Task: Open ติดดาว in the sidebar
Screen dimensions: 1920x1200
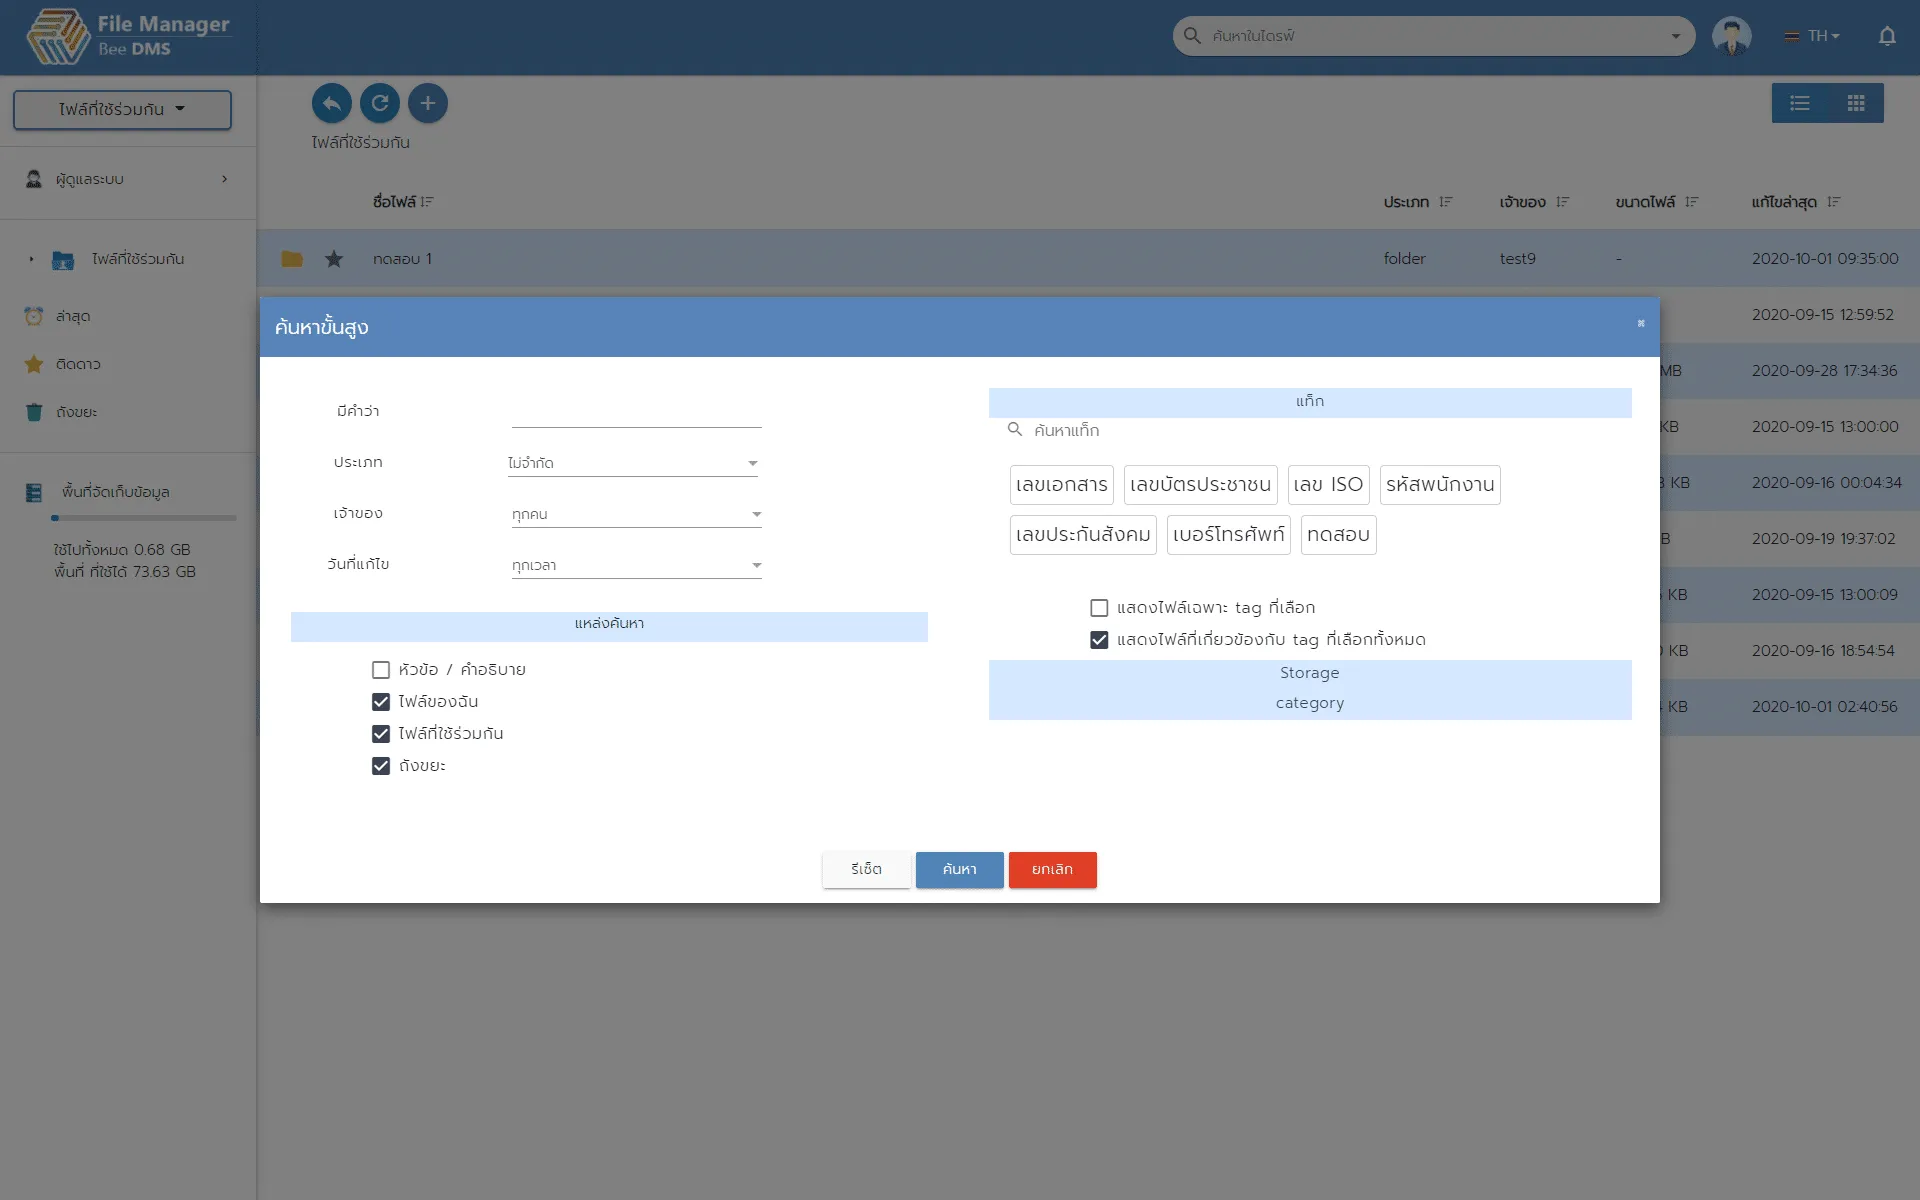Action: coord(78,364)
